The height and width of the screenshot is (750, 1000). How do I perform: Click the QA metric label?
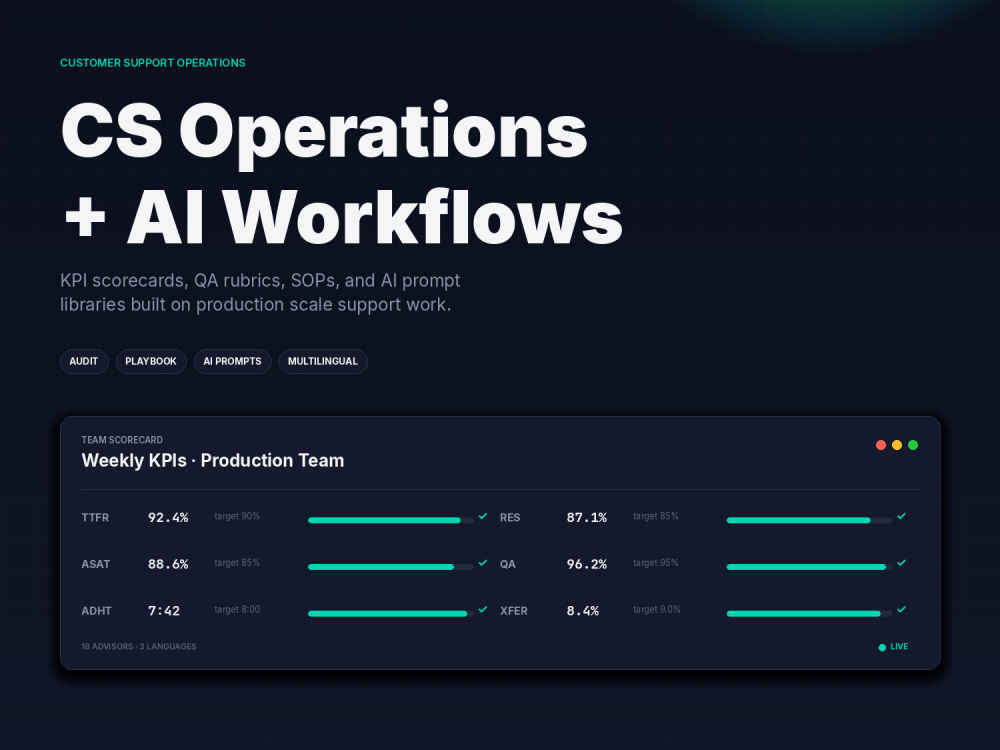(x=508, y=564)
